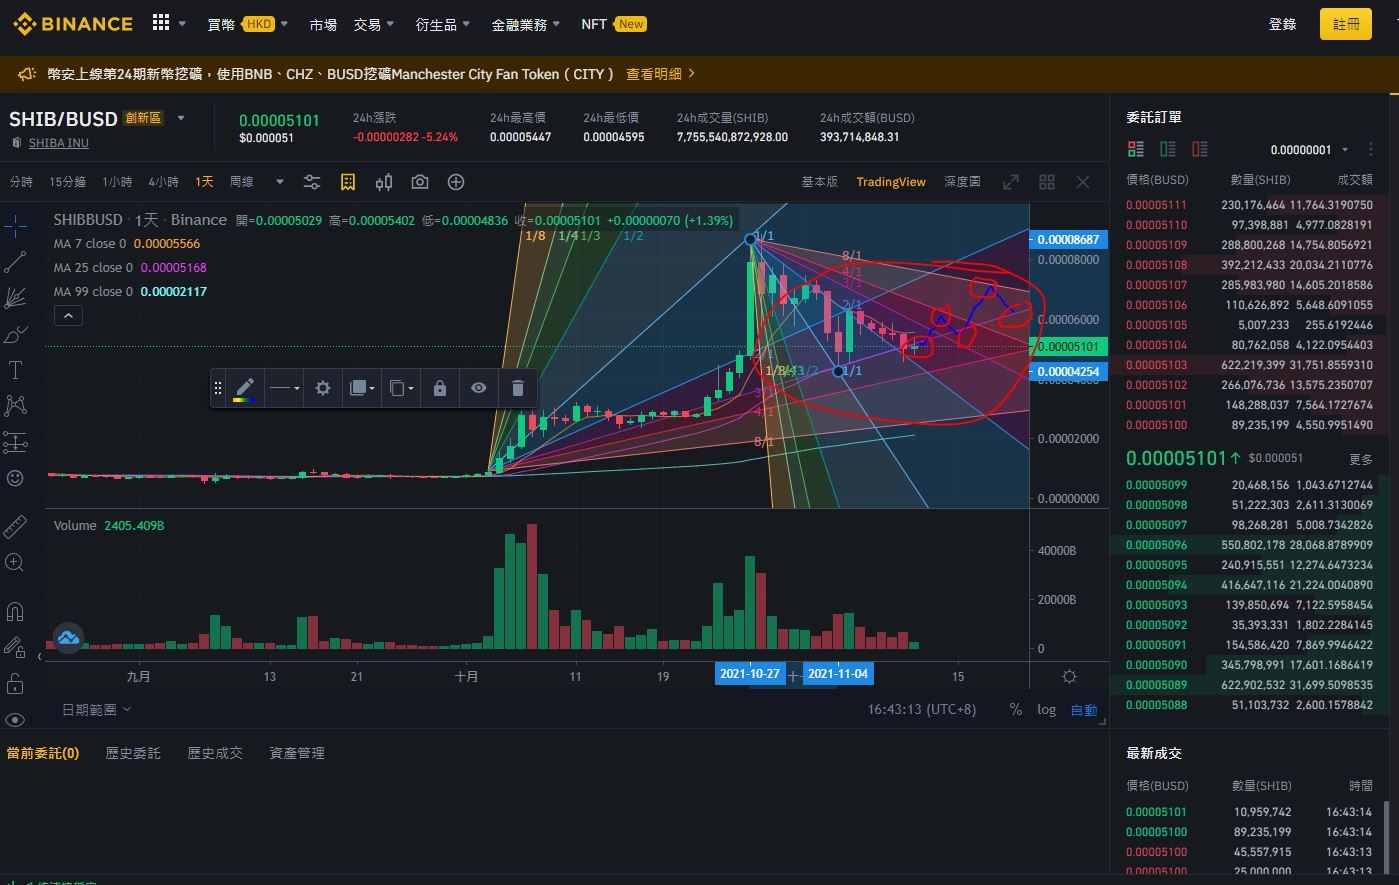This screenshot has width=1399, height=885.
Task: Select the trend line drawing tool
Action: click(x=15, y=262)
